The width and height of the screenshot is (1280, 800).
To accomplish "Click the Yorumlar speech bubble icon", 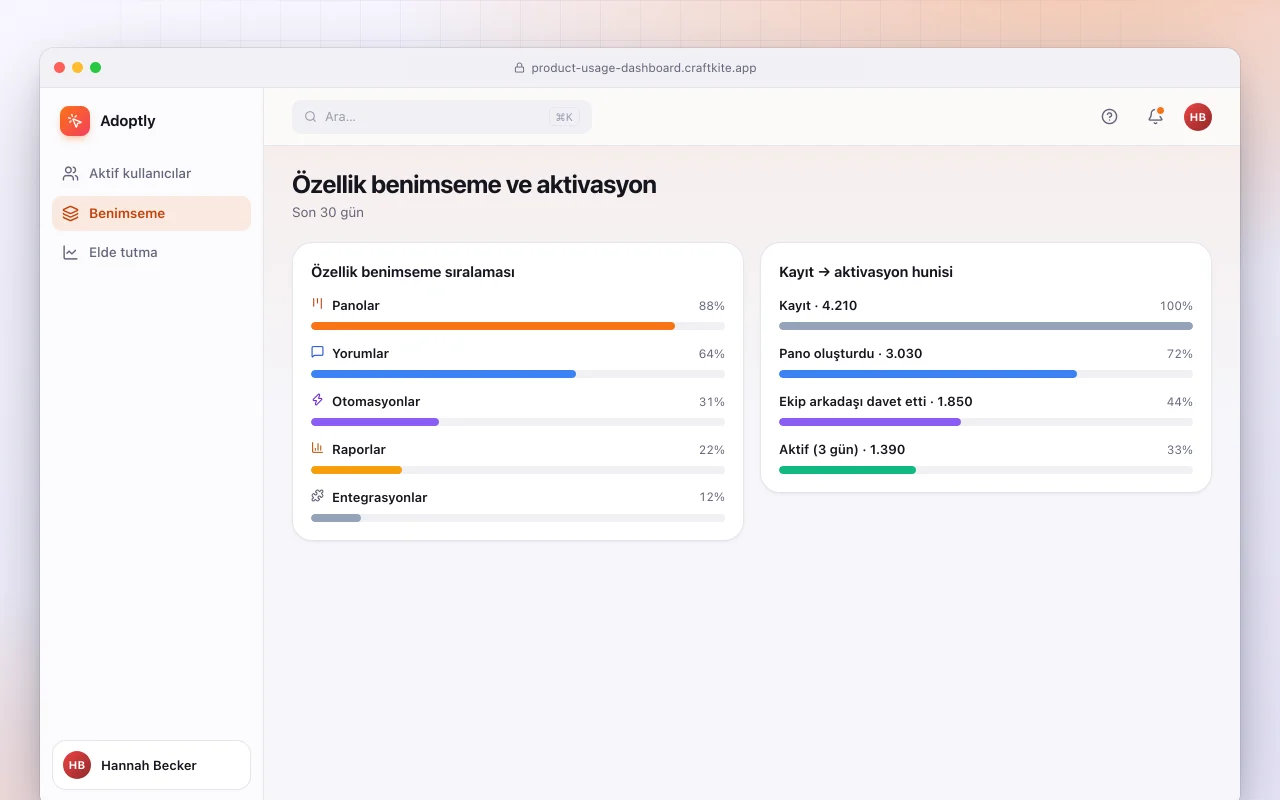I will 317,352.
